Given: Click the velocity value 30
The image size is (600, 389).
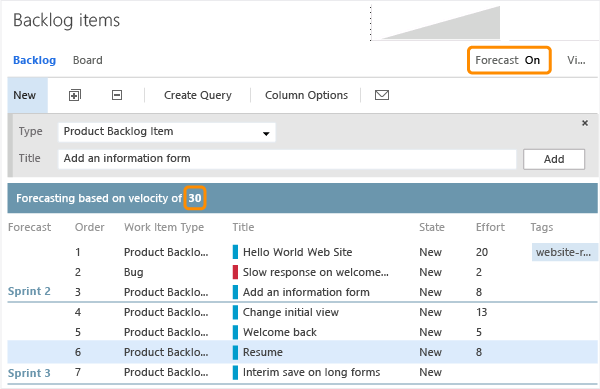Looking at the screenshot, I should point(195,198).
